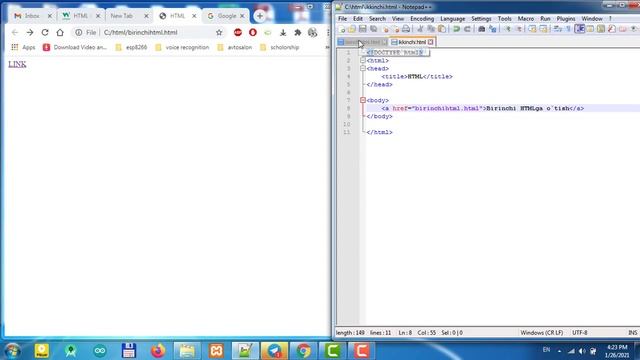Click the Print icon in Notepad++ toolbar
Viewport: 640px width, 360px height.
click(x=406, y=29)
